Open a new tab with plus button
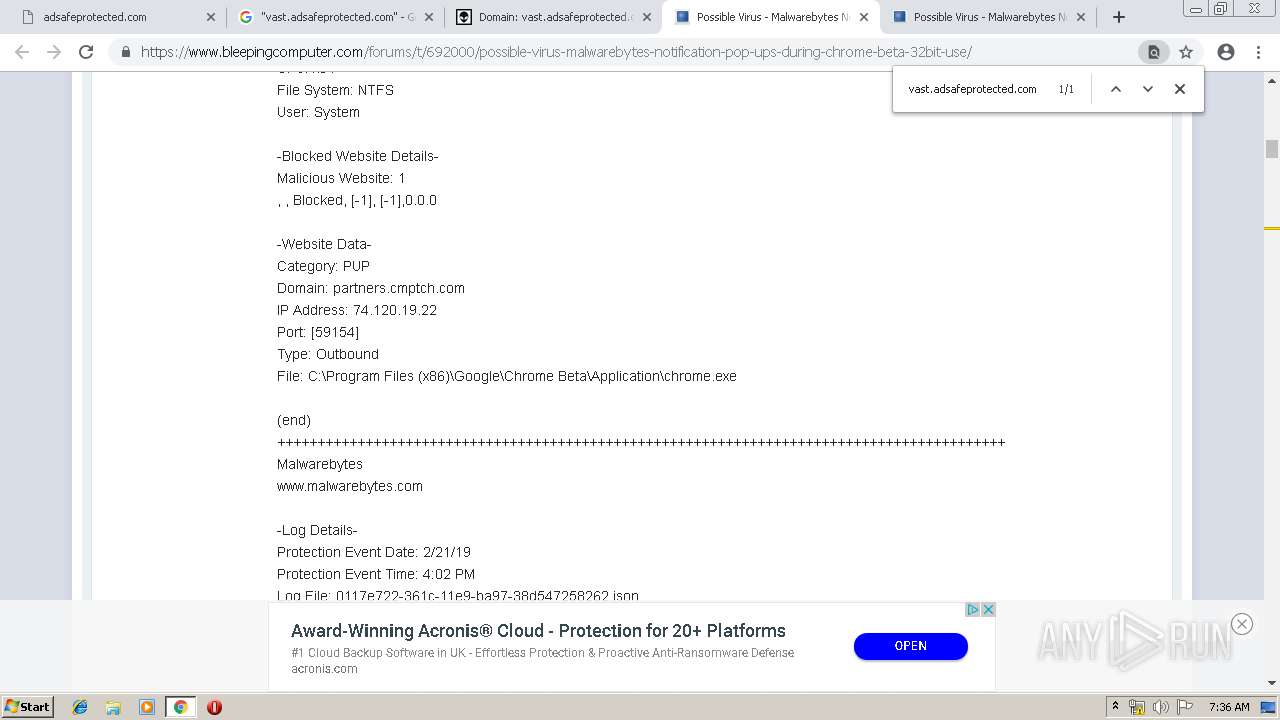The height and width of the screenshot is (720, 1280). click(x=1119, y=17)
